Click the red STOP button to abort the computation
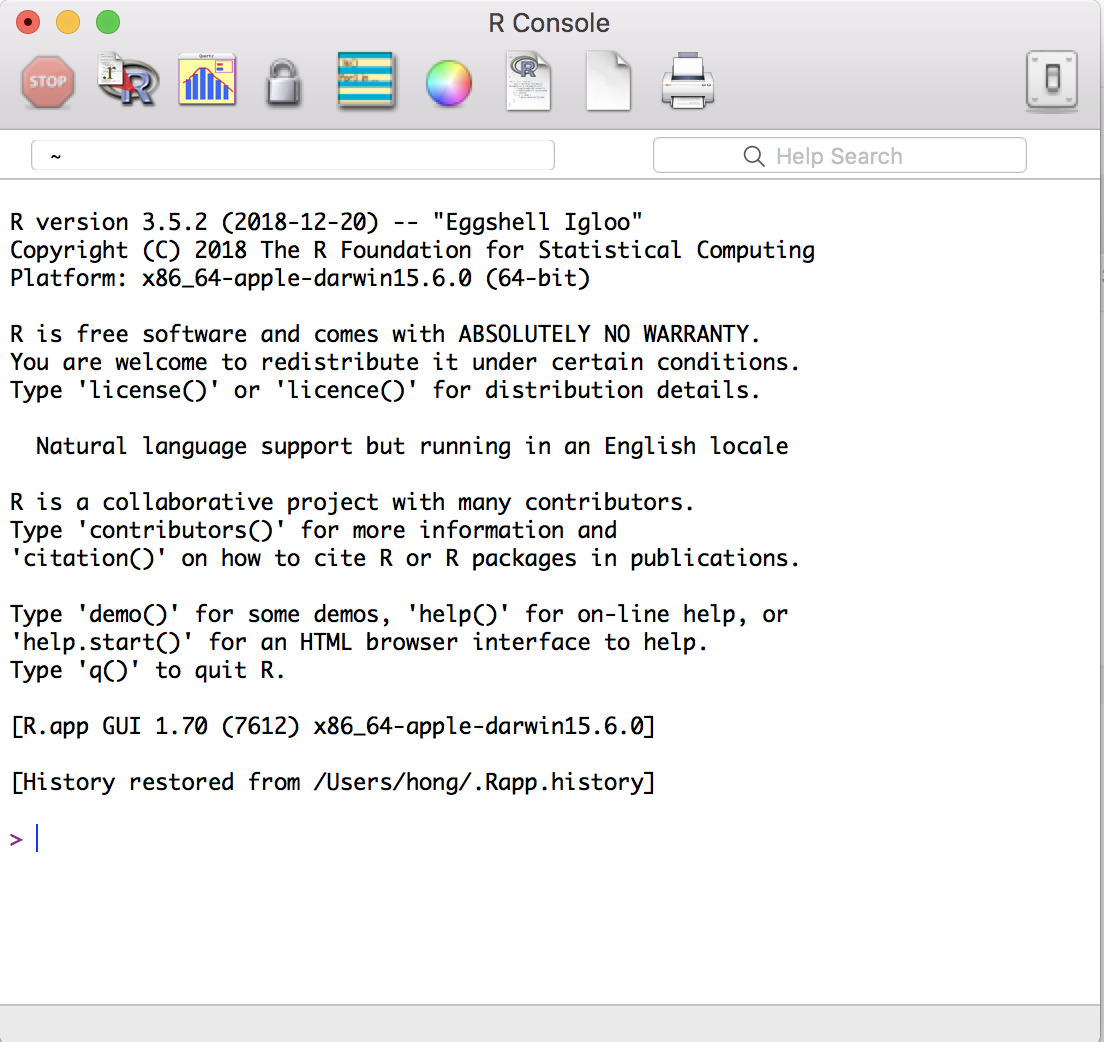 coord(48,82)
